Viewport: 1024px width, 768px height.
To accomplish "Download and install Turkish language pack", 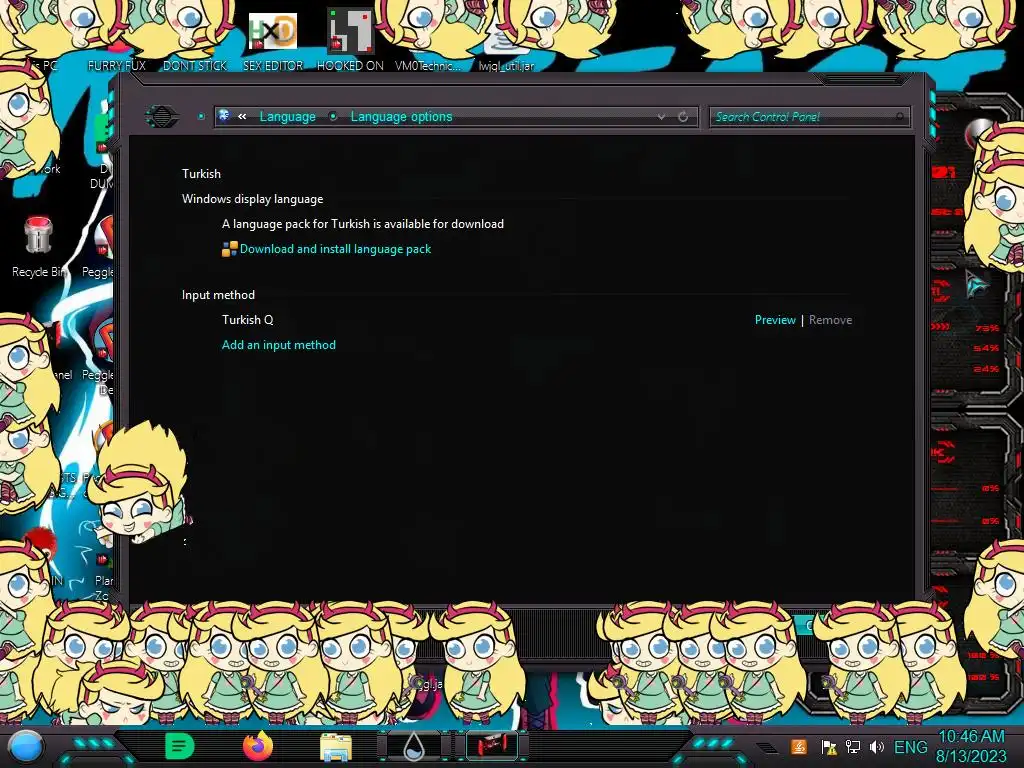I will tap(335, 249).
